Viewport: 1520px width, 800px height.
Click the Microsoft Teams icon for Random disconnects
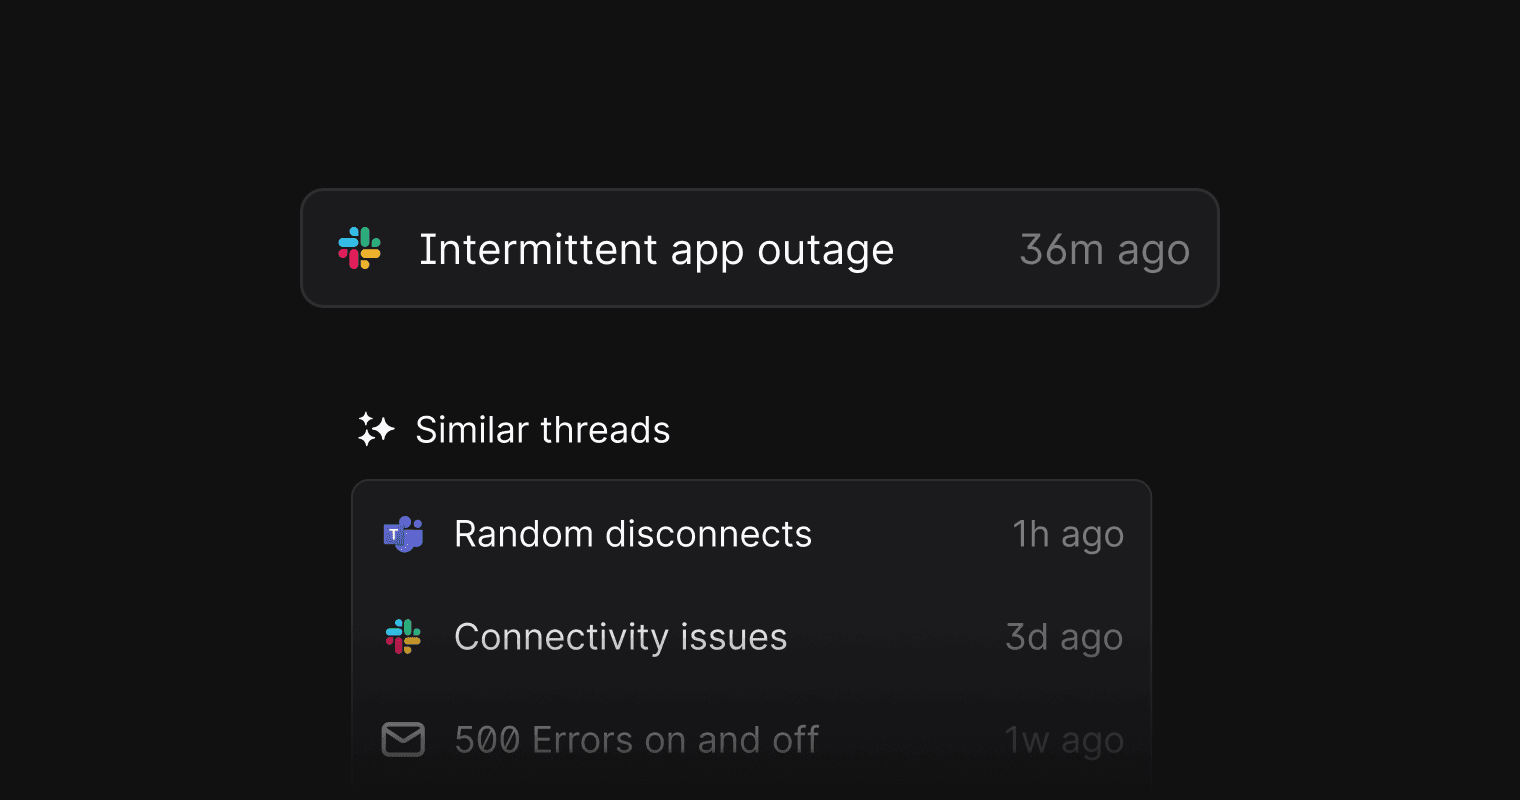click(x=404, y=534)
